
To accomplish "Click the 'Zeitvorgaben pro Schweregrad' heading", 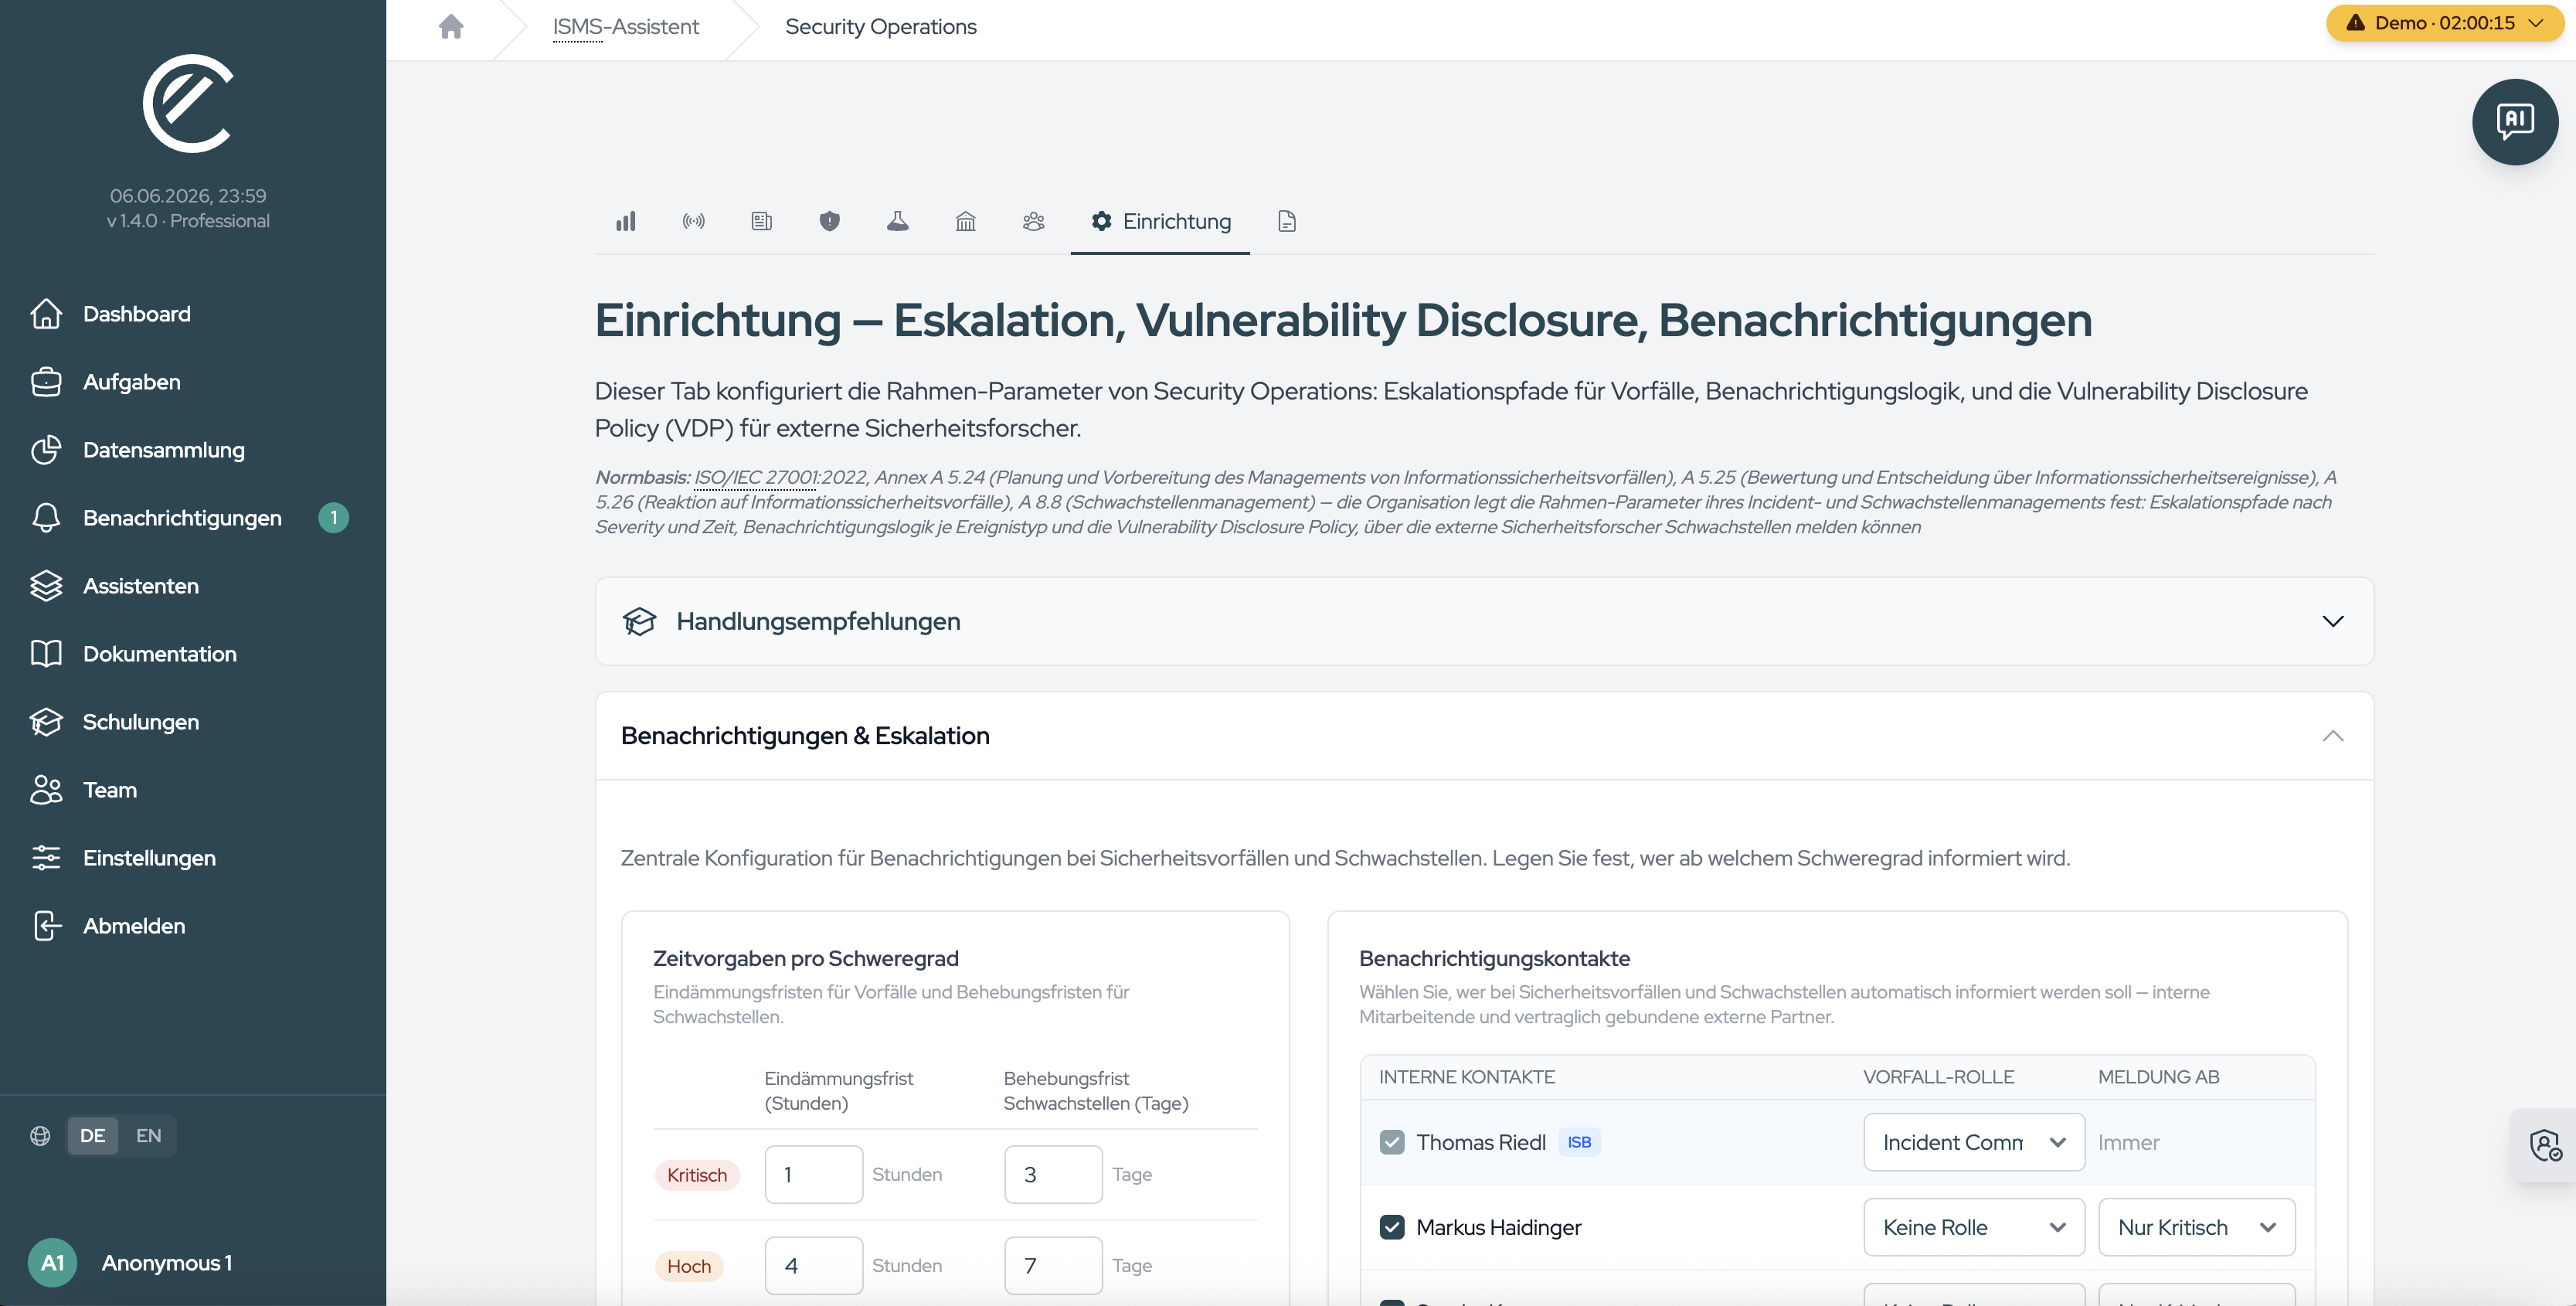I will pos(805,958).
